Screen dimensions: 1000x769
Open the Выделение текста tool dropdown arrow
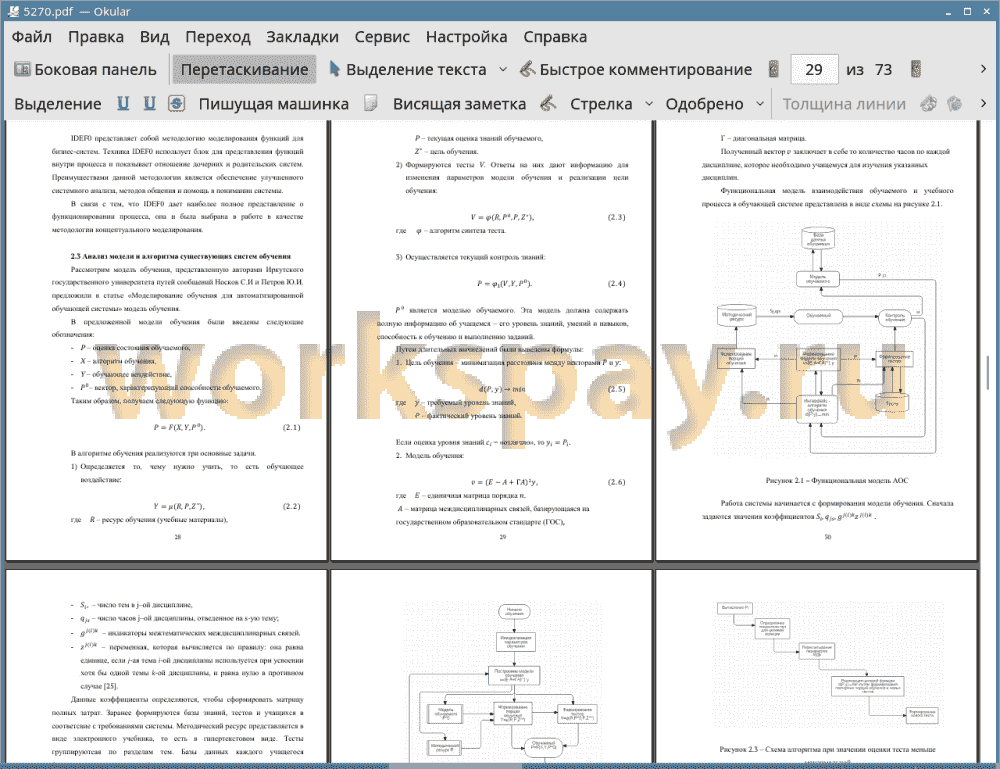tap(503, 70)
